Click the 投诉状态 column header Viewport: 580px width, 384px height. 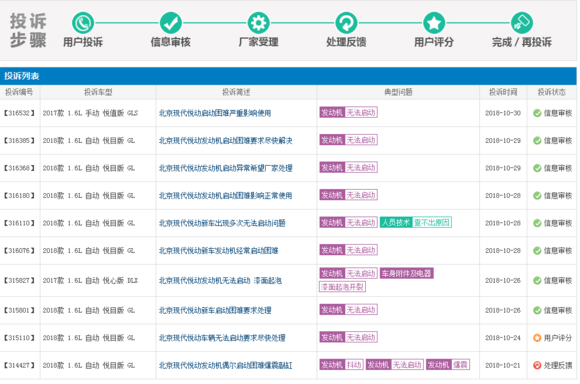coord(552,92)
